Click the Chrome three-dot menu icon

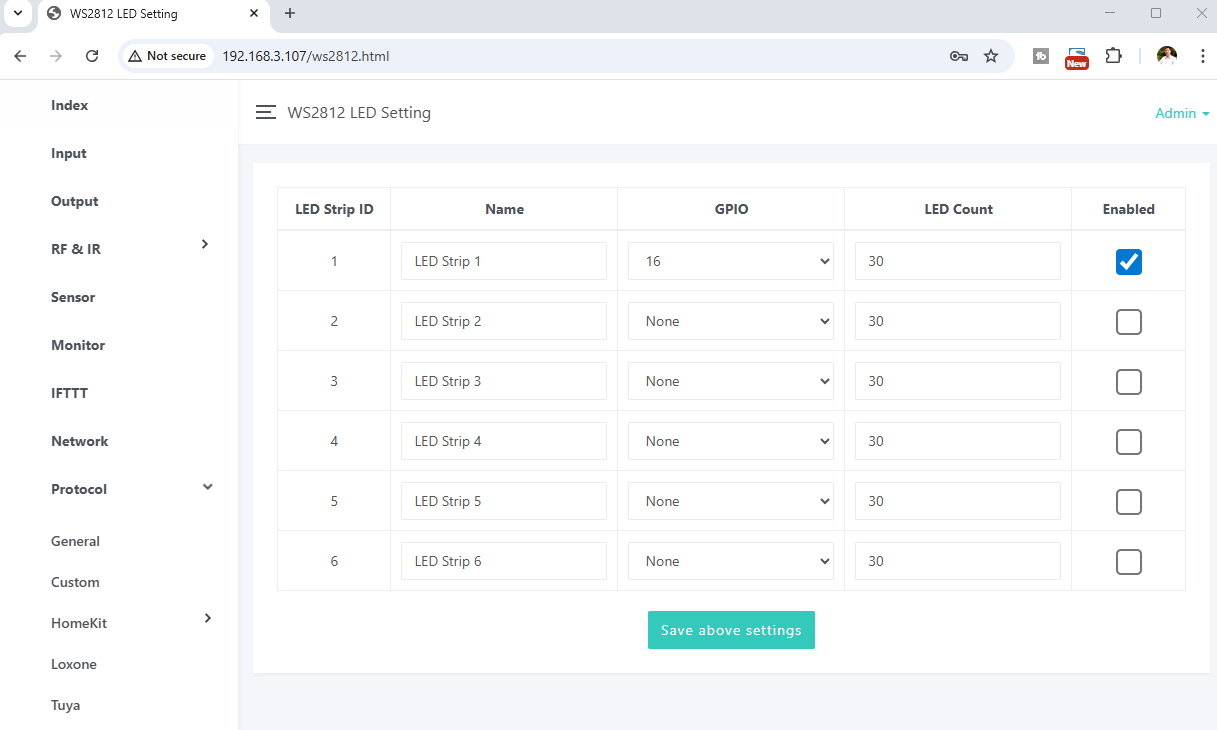coord(1202,56)
